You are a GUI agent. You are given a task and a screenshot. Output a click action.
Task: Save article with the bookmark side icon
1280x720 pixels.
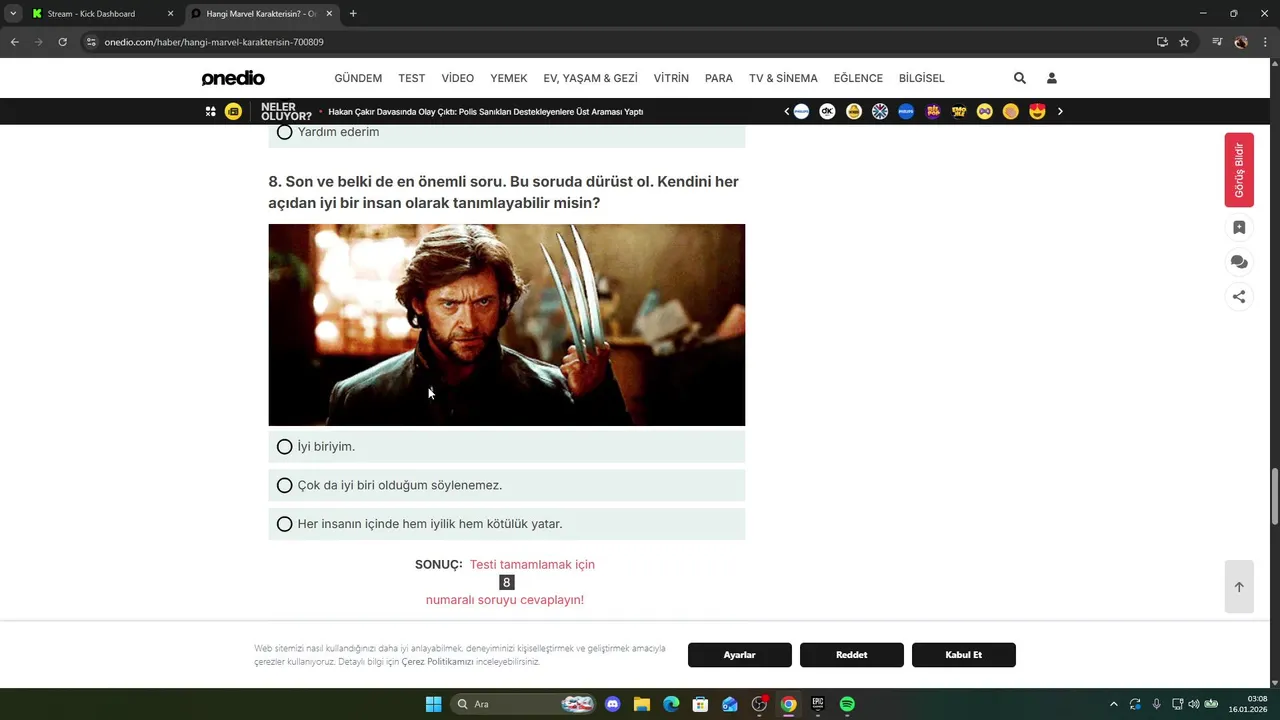pos(1239,228)
